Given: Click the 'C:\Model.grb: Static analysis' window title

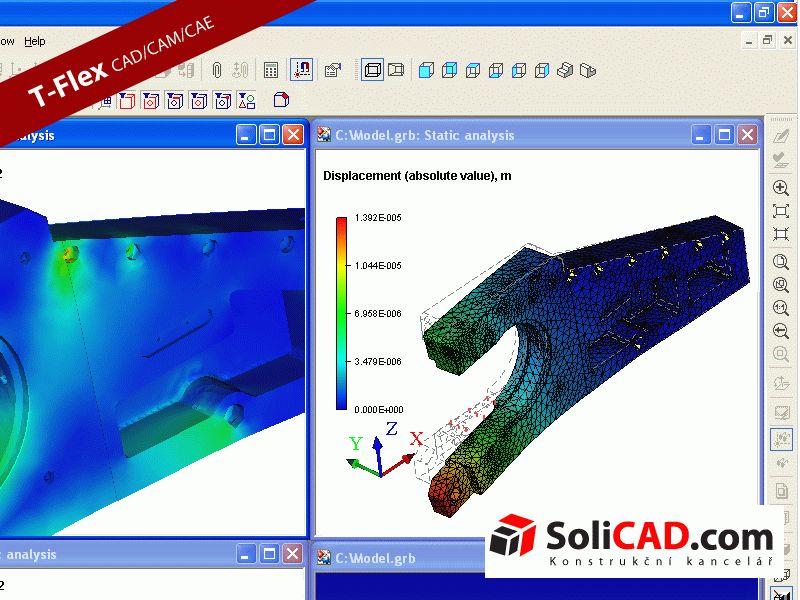Looking at the screenshot, I should (x=424, y=136).
